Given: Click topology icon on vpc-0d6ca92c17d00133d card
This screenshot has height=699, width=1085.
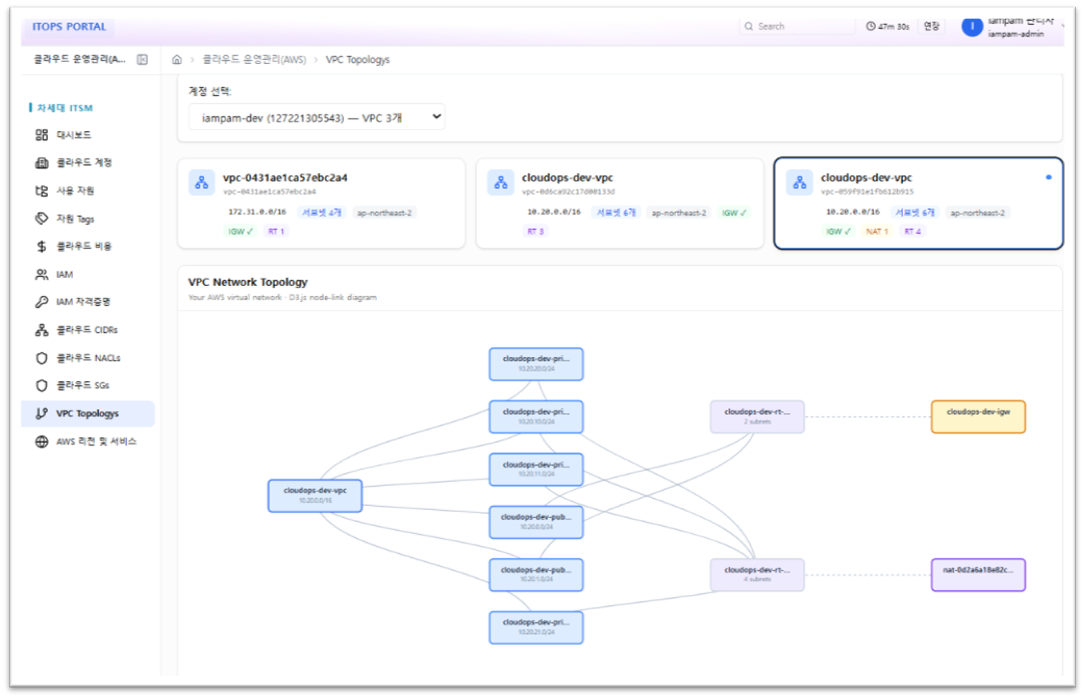Looking at the screenshot, I should point(500,183).
